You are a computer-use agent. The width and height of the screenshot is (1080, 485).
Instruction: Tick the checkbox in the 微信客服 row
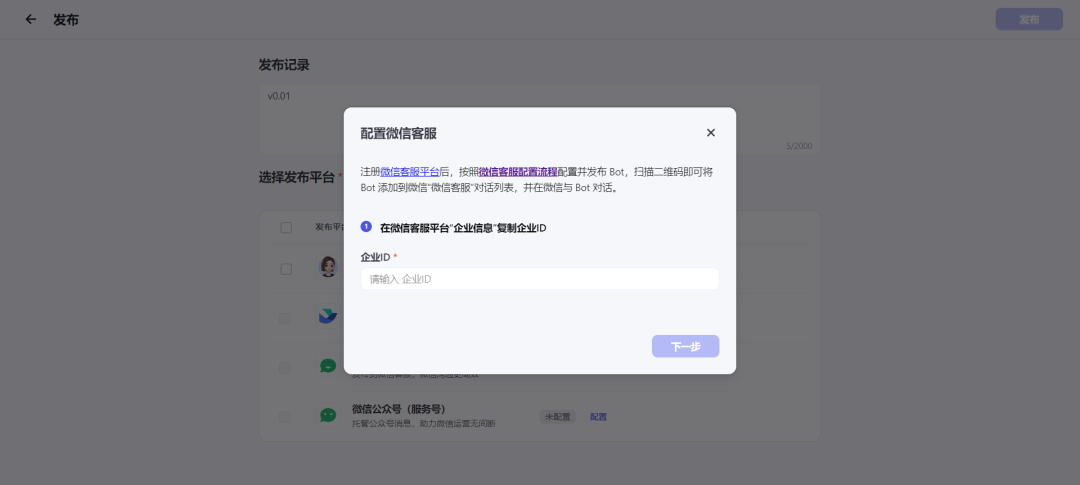284,368
